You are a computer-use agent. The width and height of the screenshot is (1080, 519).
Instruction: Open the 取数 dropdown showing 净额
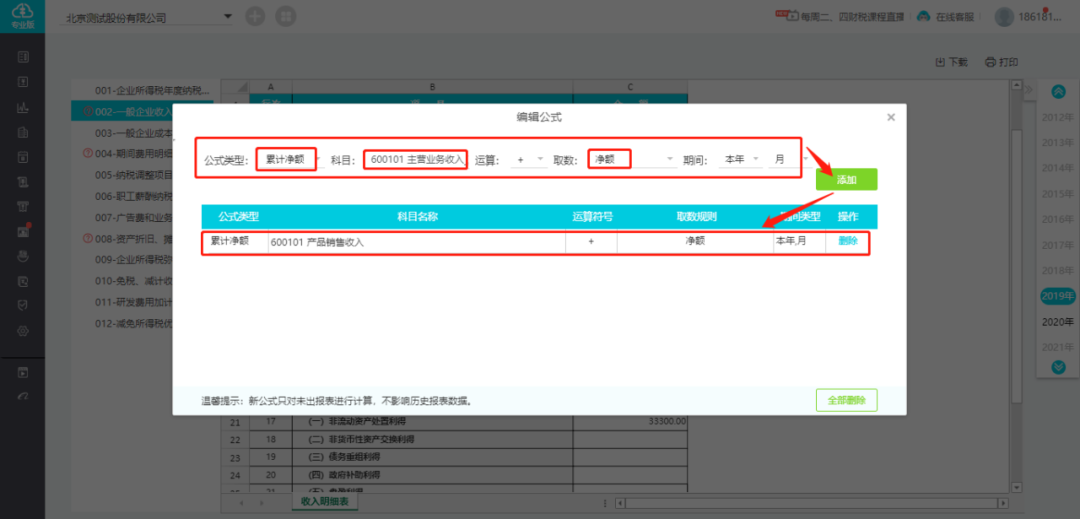pyautogui.click(x=632, y=160)
